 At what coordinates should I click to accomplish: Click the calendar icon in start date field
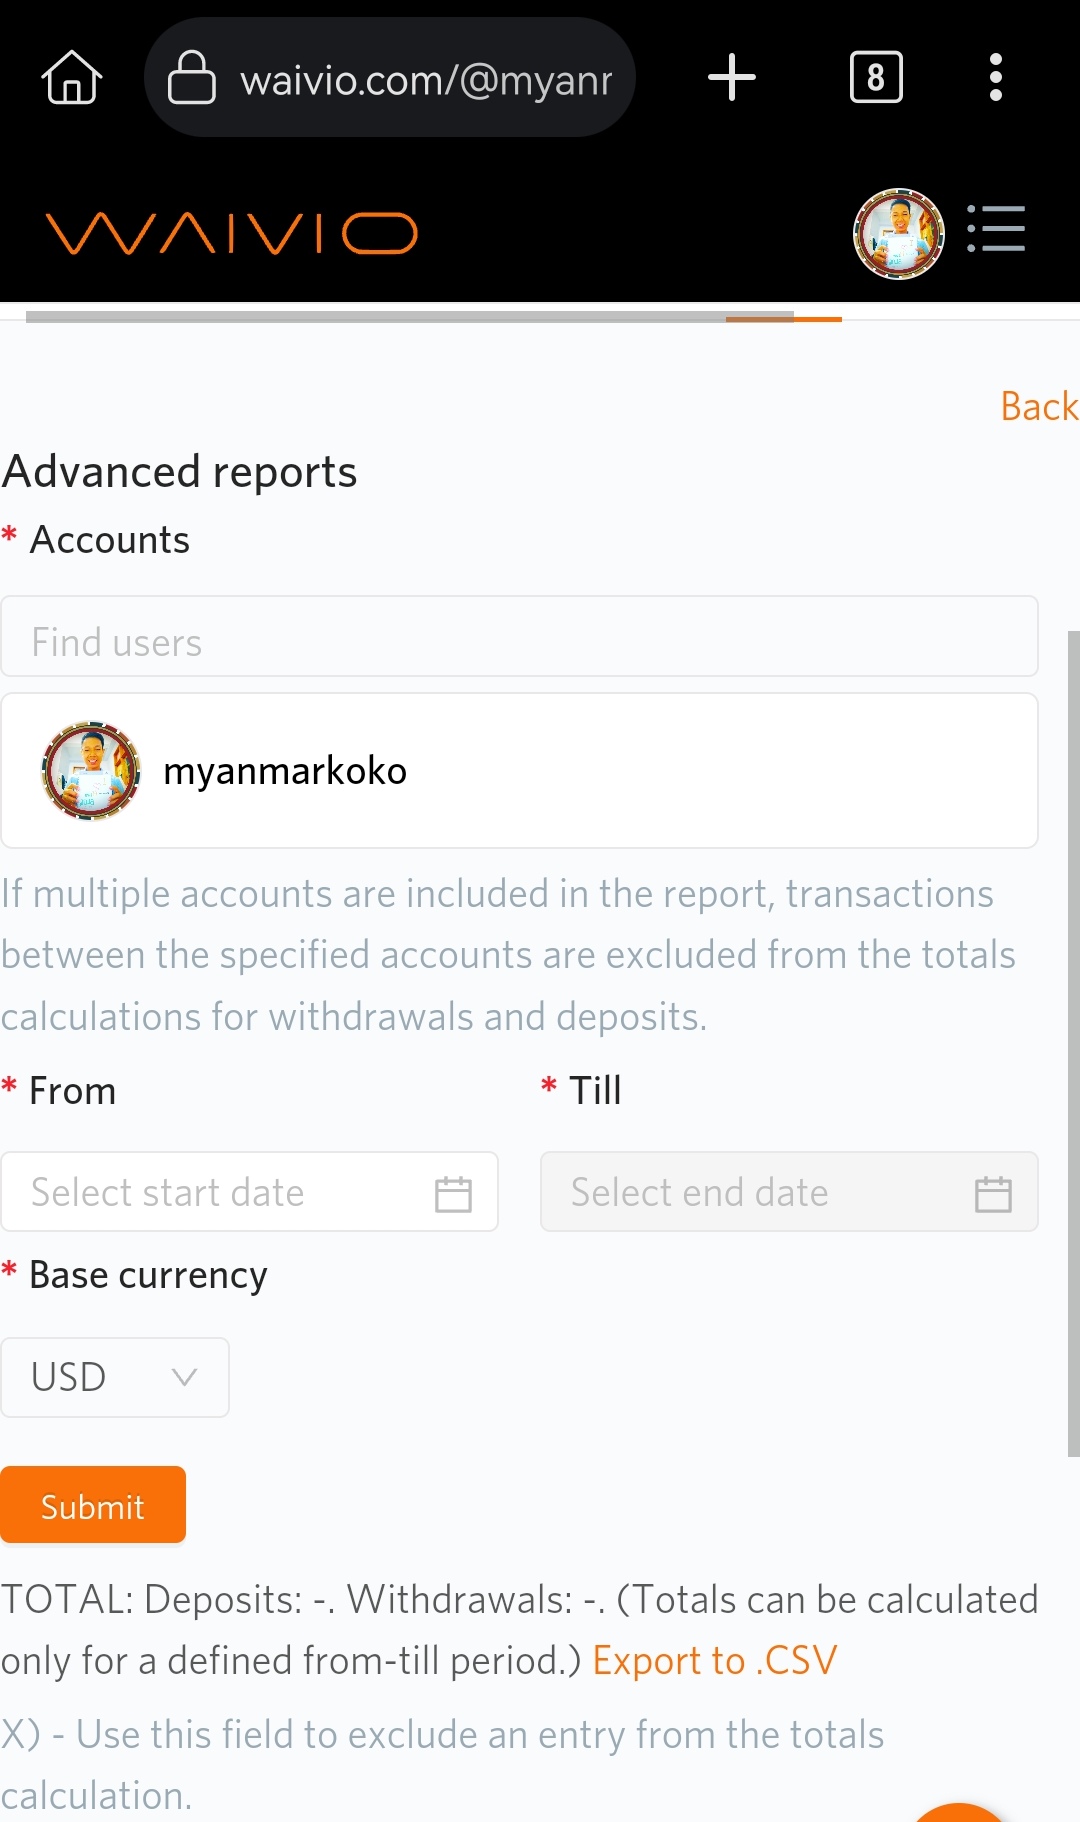pyautogui.click(x=453, y=1193)
